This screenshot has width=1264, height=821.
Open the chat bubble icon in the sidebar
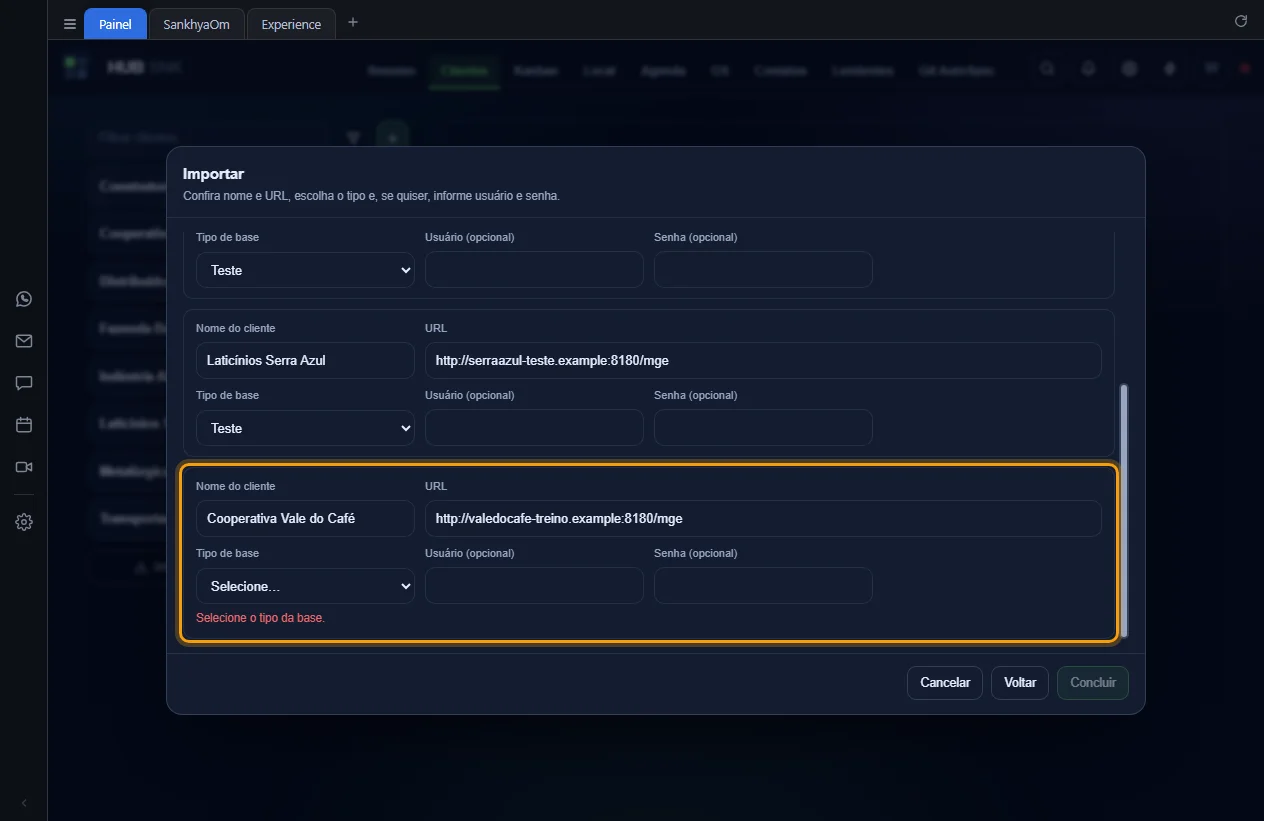pyautogui.click(x=24, y=383)
